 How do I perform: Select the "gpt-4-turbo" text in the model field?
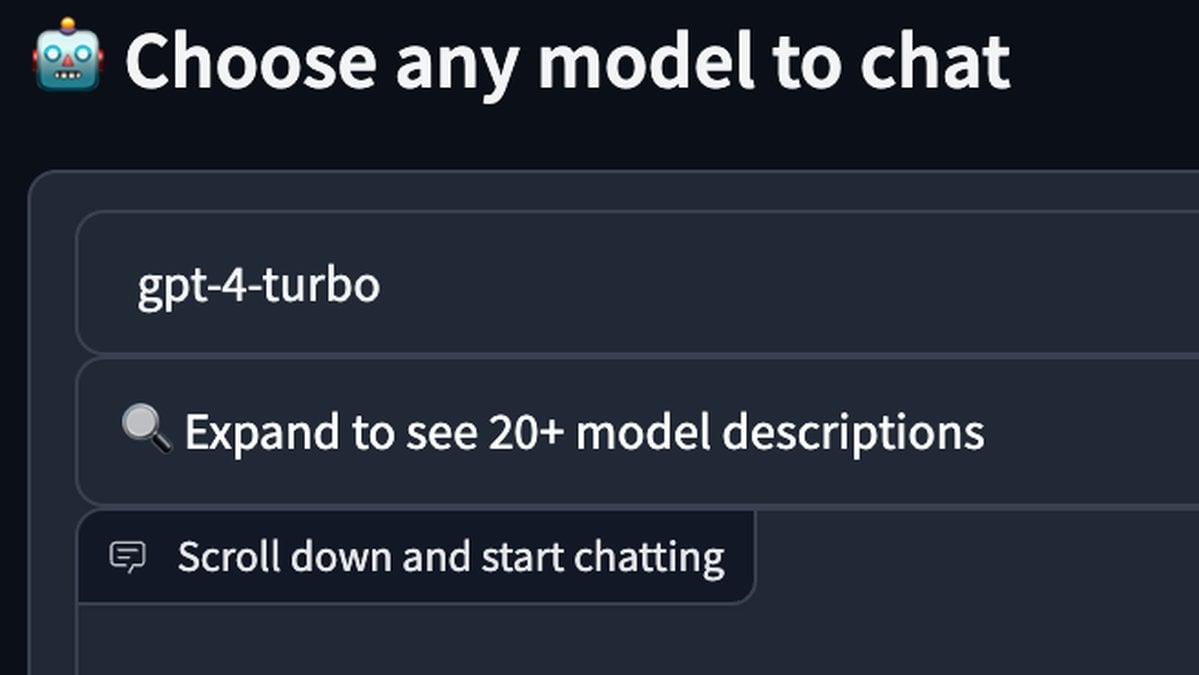tap(258, 286)
